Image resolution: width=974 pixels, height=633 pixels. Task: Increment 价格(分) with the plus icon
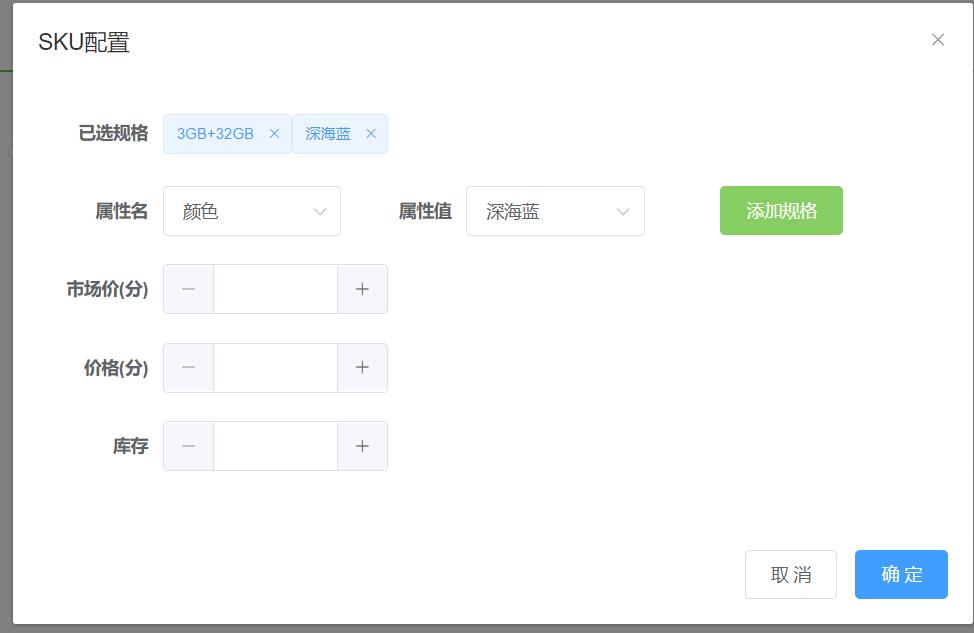[362, 367]
